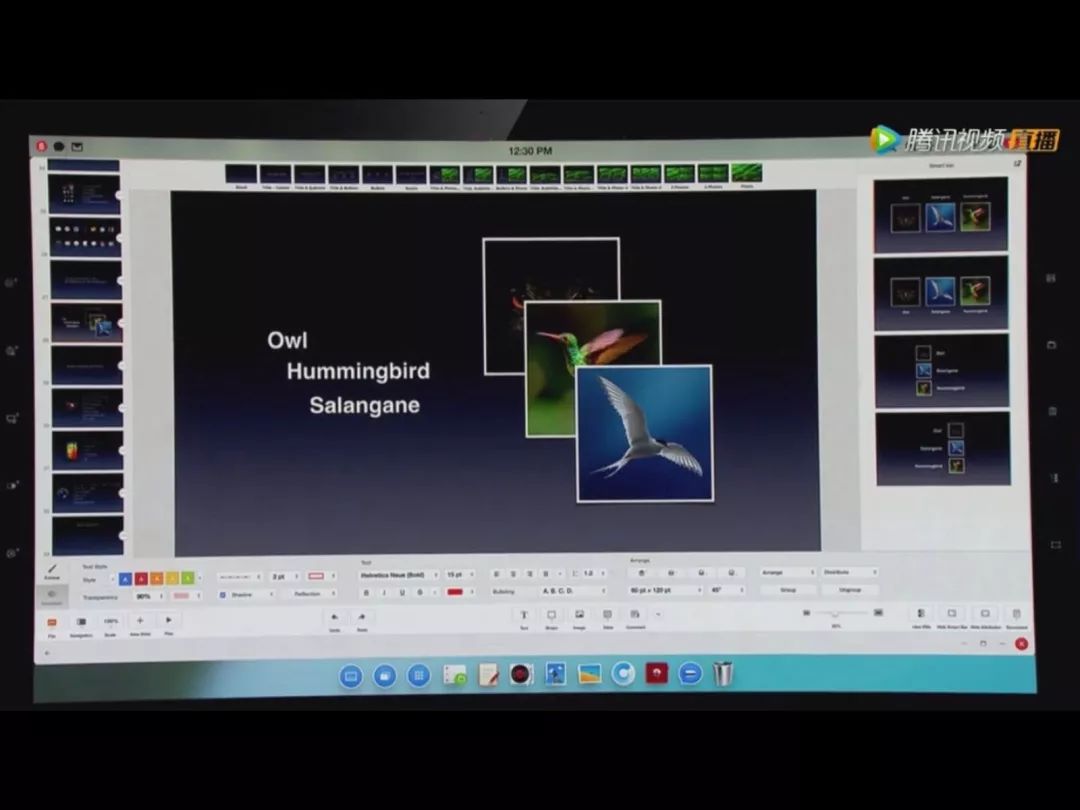Toggle Italic text formatting

coord(384,592)
